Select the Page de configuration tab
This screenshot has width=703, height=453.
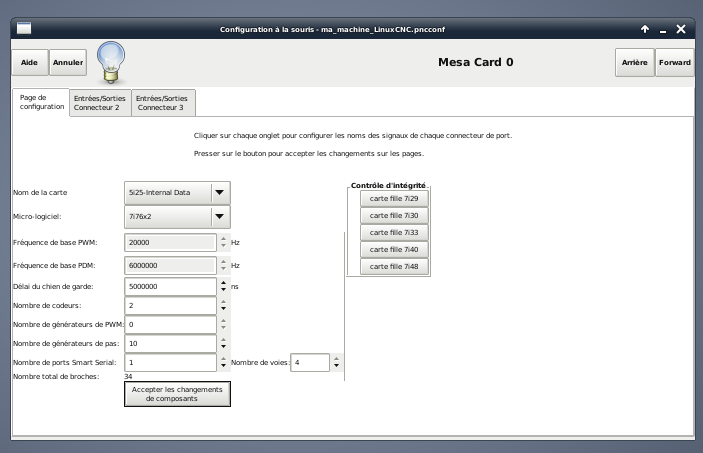[x=41, y=102]
